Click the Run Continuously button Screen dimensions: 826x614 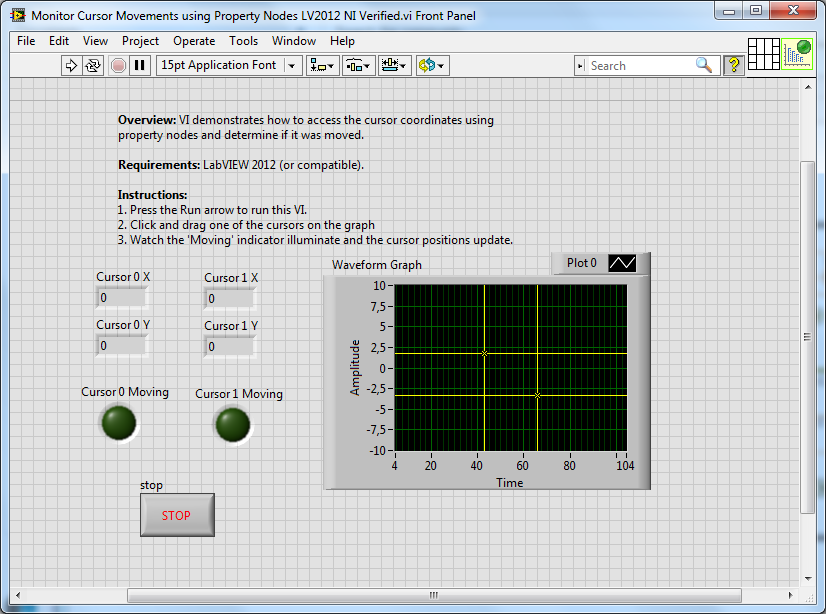(93, 65)
